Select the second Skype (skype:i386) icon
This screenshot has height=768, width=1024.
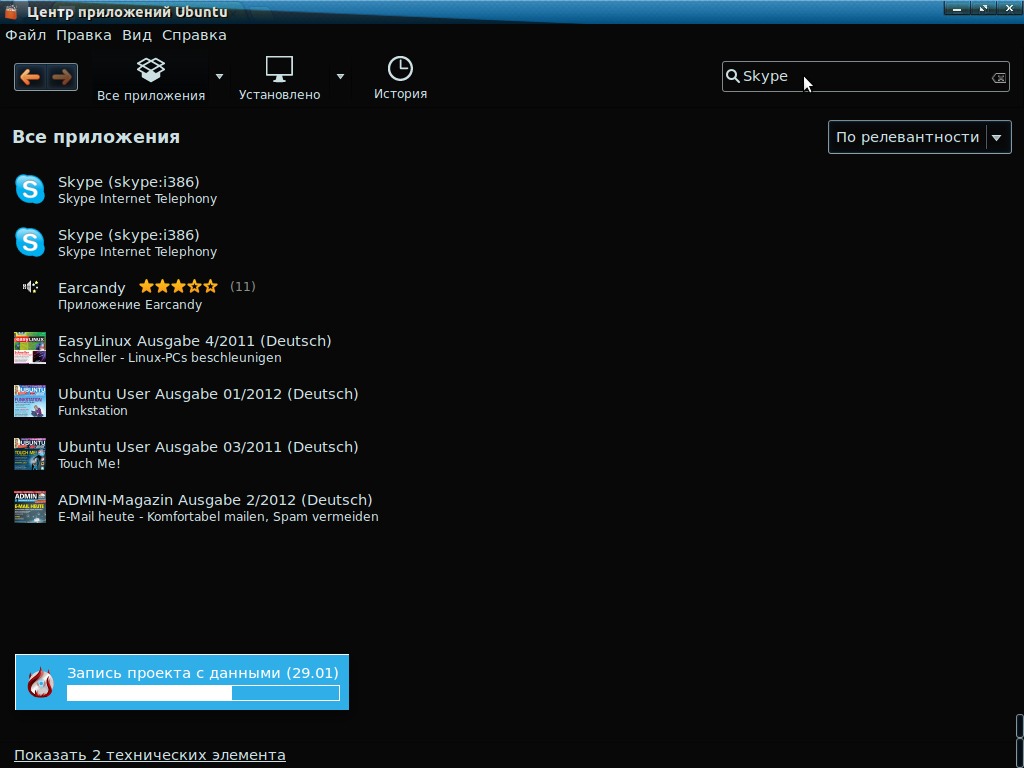tap(30, 242)
